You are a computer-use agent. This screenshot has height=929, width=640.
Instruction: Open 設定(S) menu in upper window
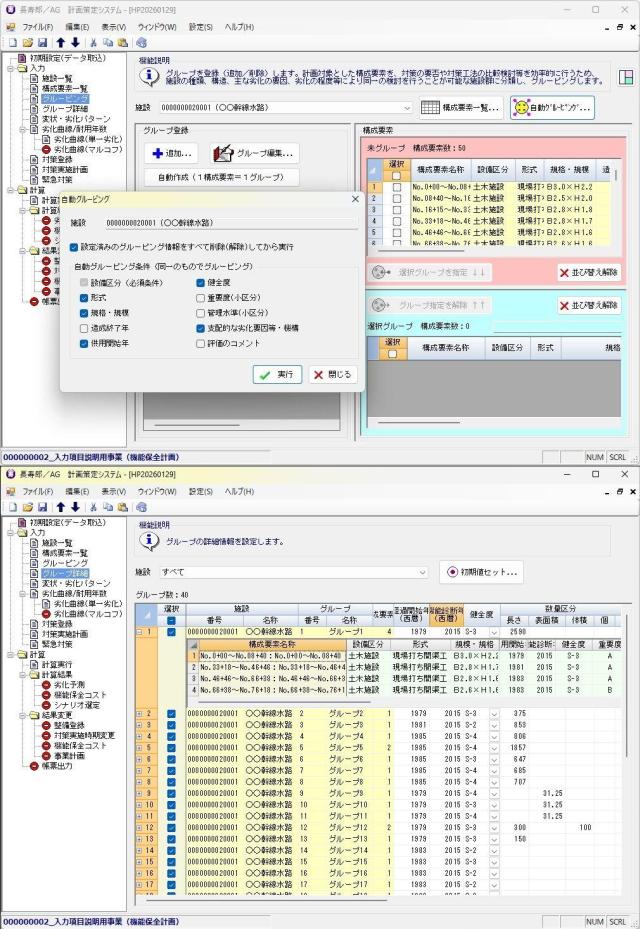tap(201, 27)
